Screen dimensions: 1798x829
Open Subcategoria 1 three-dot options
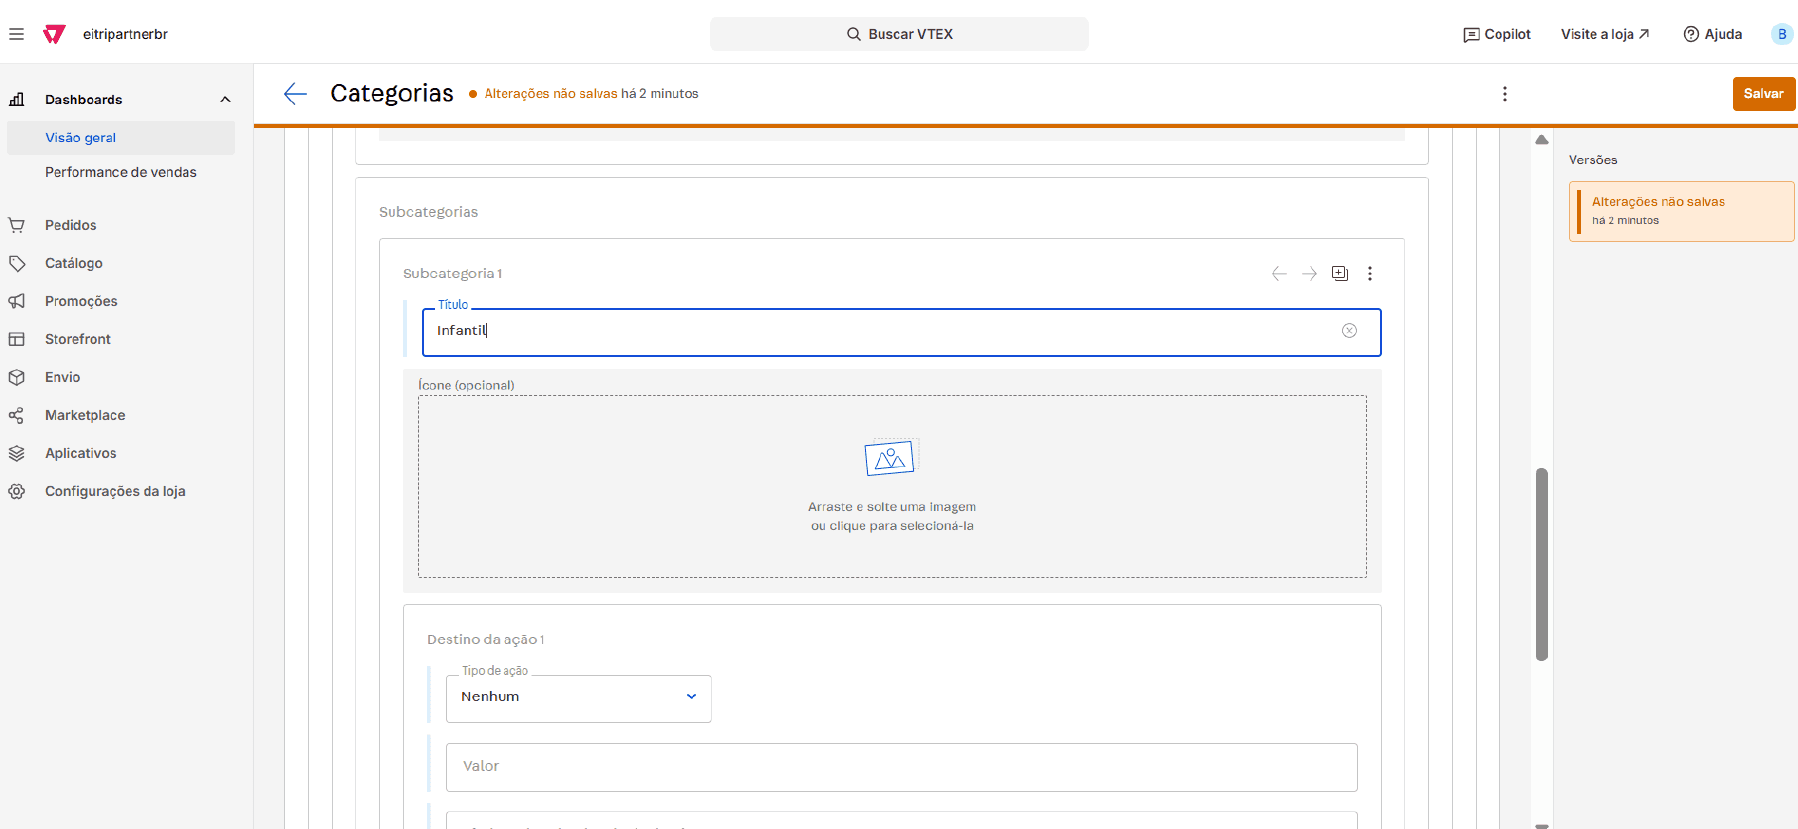1370,274
